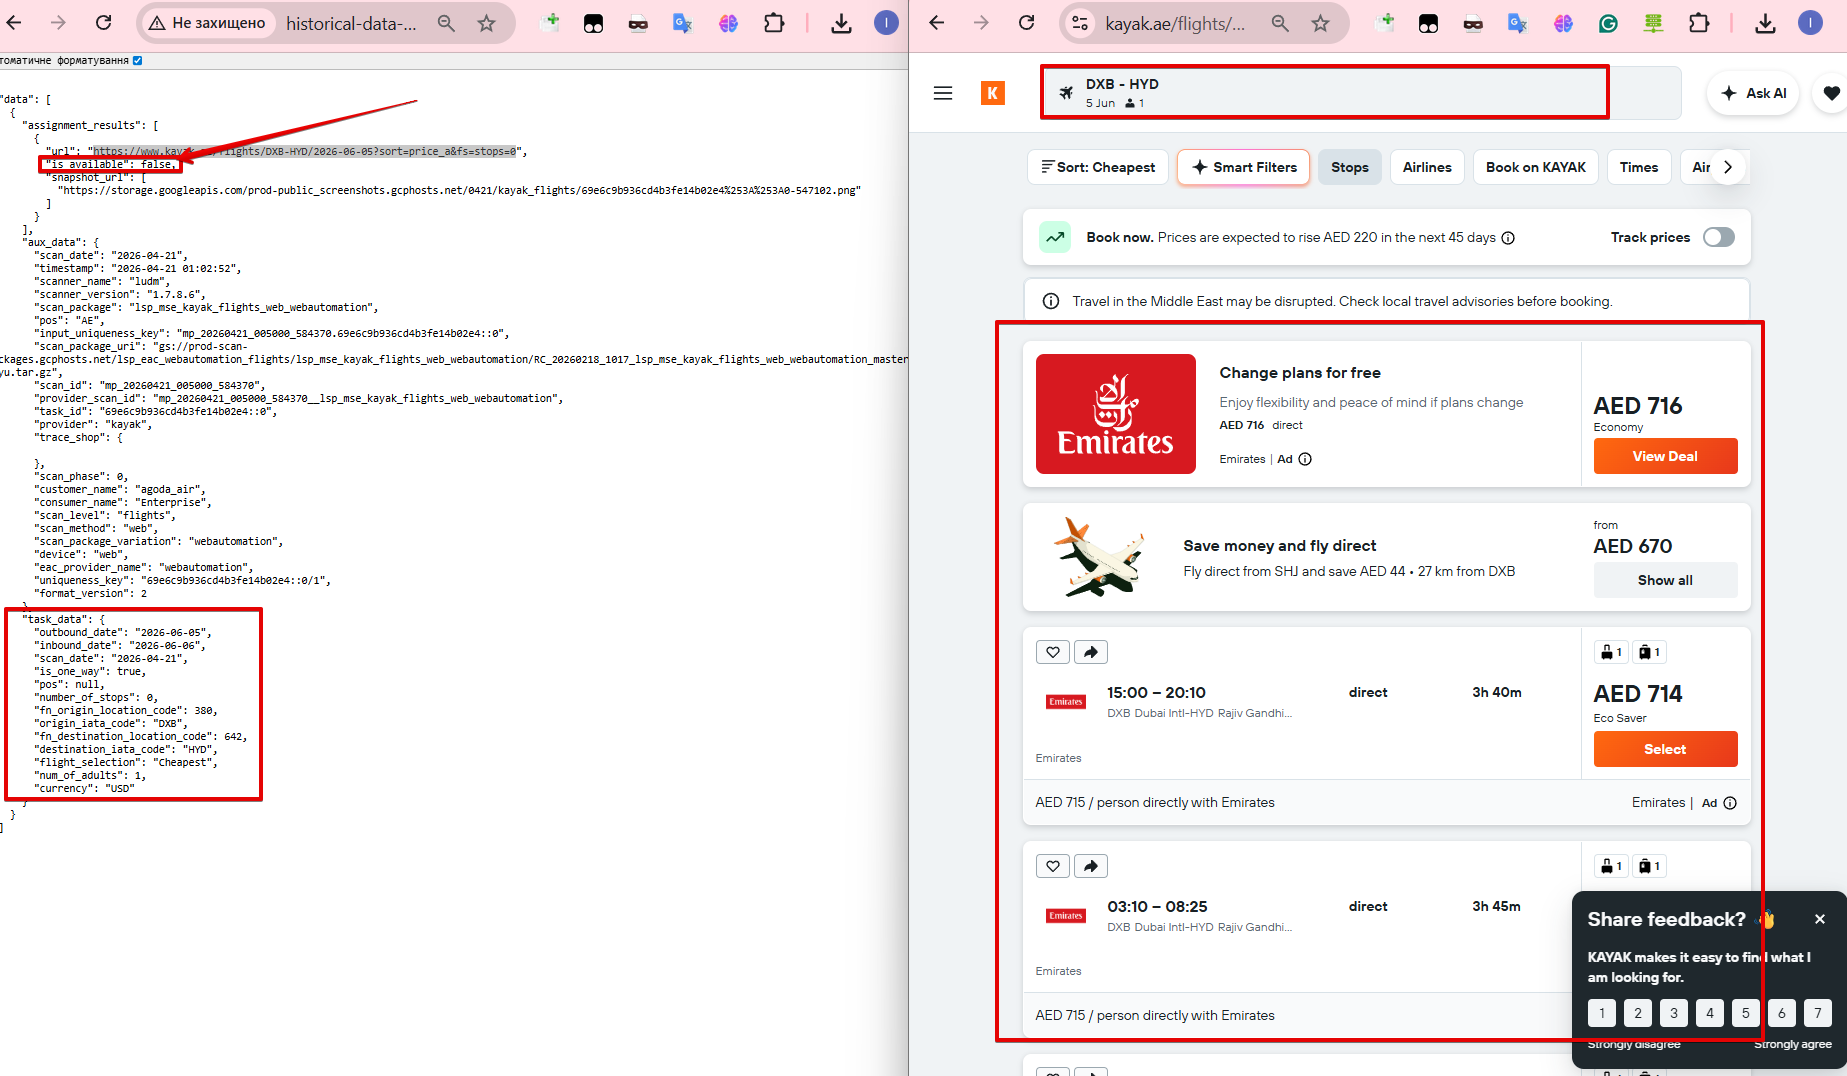This screenshot has width=1847, height=1076.
Task: Open Downloads in the left browser toolbar
Action: pos(842,23)
